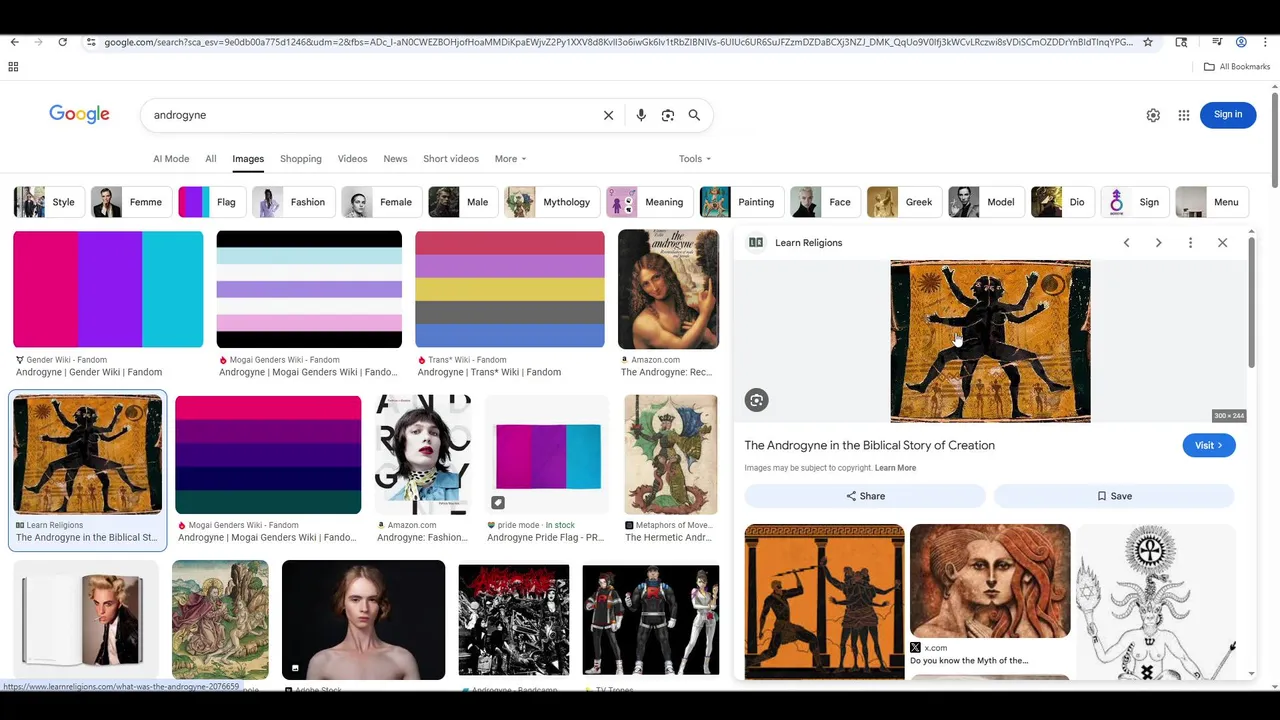Select the Menu filter chip
Image resolution: width=1280 pixels, height=720 pixels.
[1211, 202]
